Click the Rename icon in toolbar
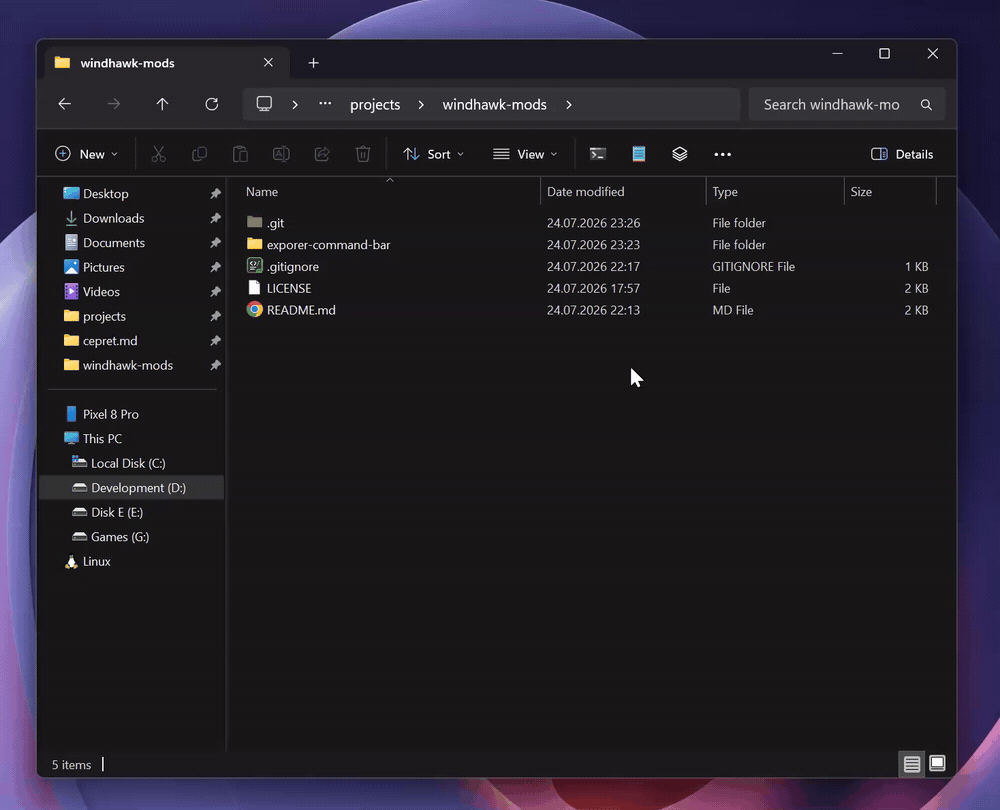The height and width of the screenshot is (810, 1000). pos(281,154)
